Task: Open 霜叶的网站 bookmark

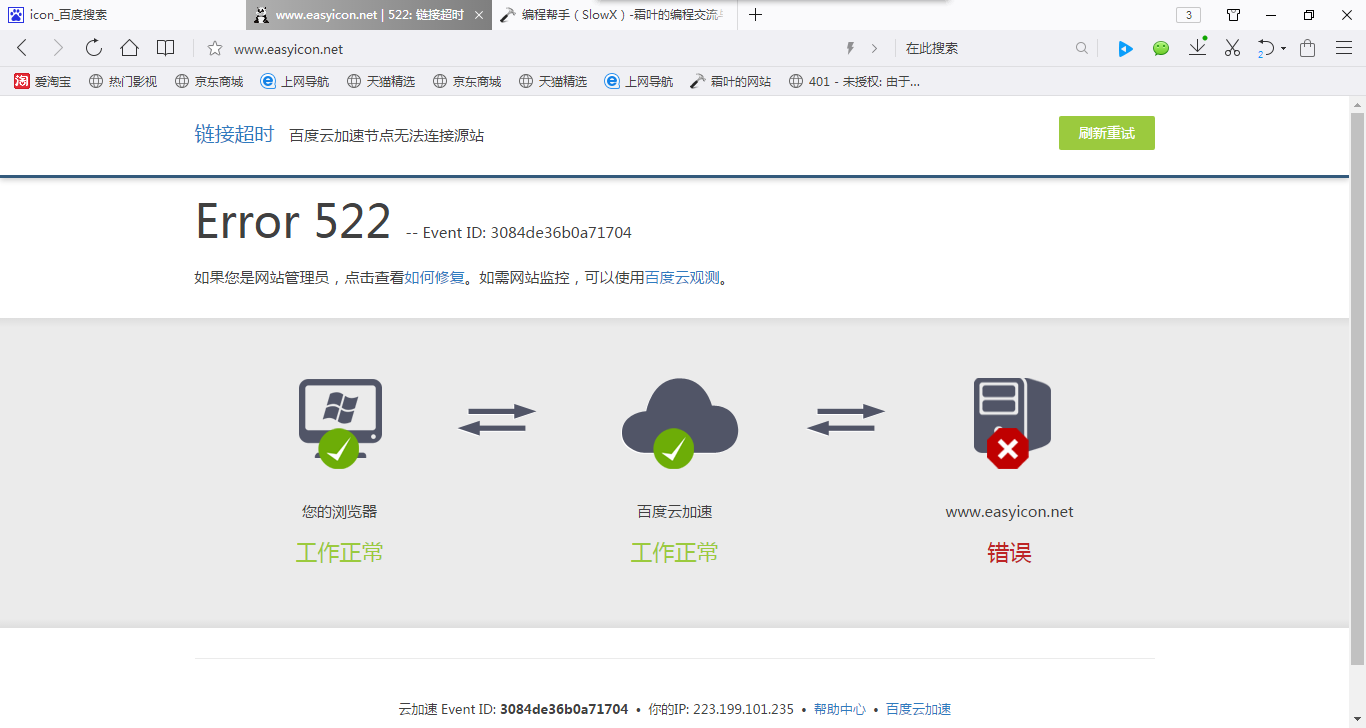Action: click(x=731, y=82)
